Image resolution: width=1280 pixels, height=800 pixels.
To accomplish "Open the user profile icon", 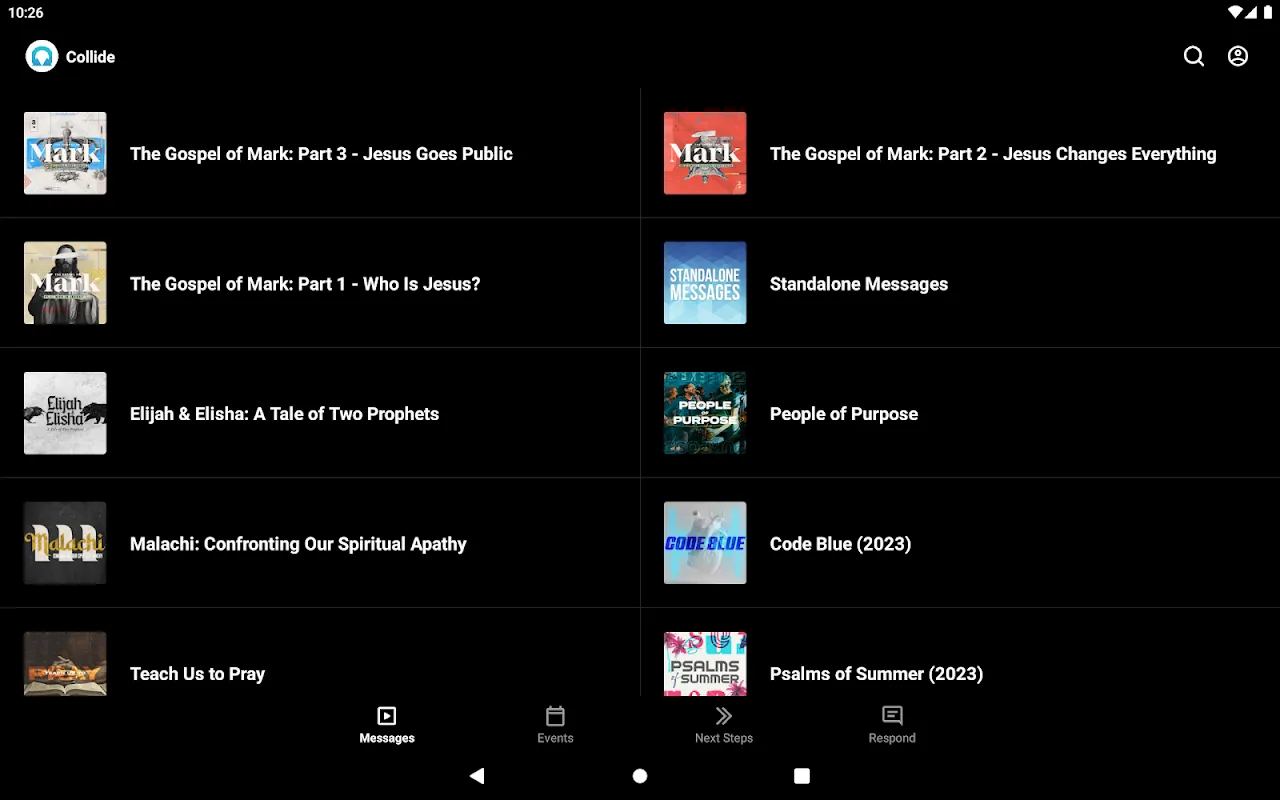I will coord(1238,56).
